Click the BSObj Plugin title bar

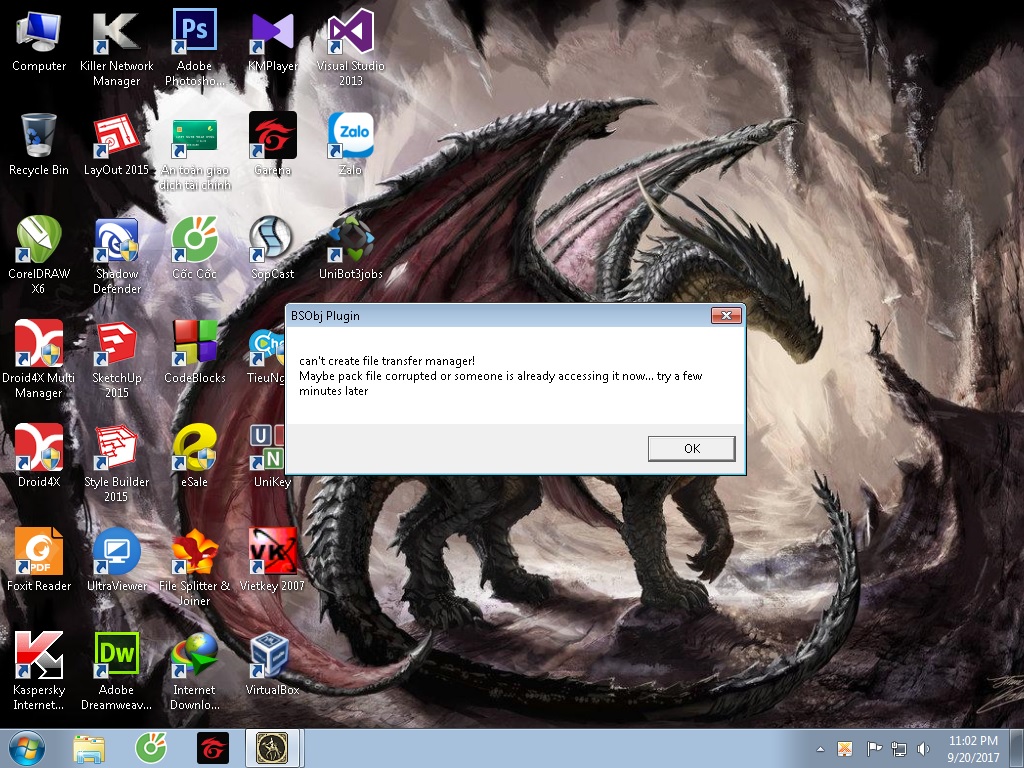tap(500, 315)
